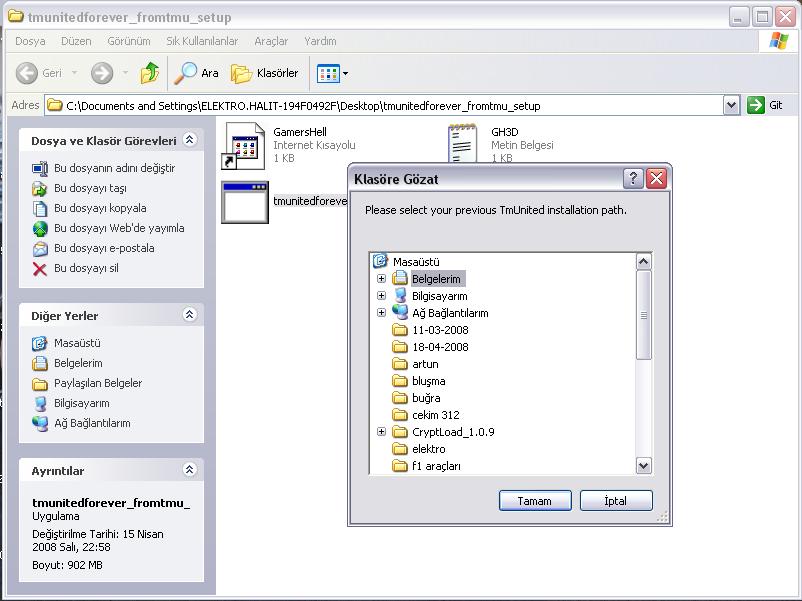
Task: Open the Dosya menu
Action: (30, 41)
